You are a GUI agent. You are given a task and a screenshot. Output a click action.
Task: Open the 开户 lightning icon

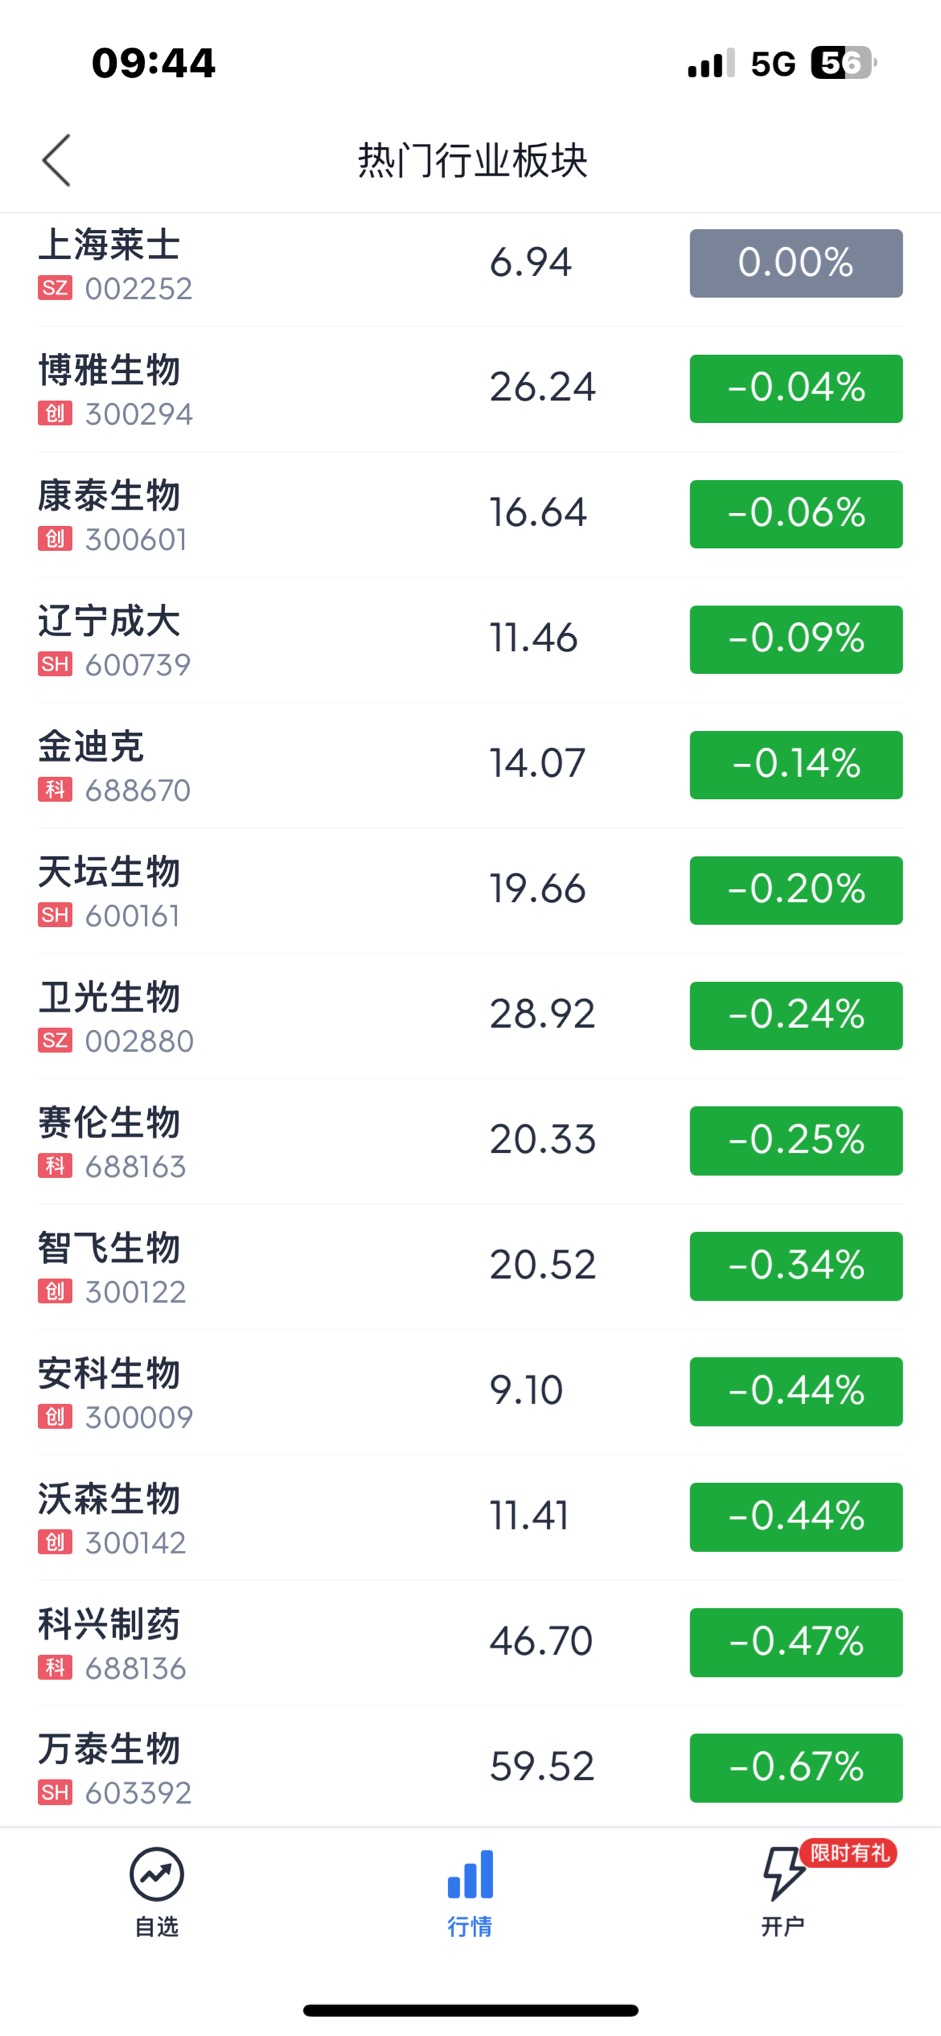[783, 1873]
